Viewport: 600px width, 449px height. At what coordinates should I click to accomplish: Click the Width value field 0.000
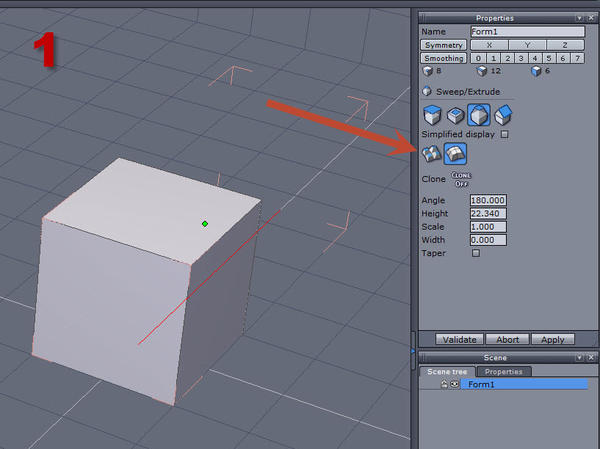(x=488, y=240)
